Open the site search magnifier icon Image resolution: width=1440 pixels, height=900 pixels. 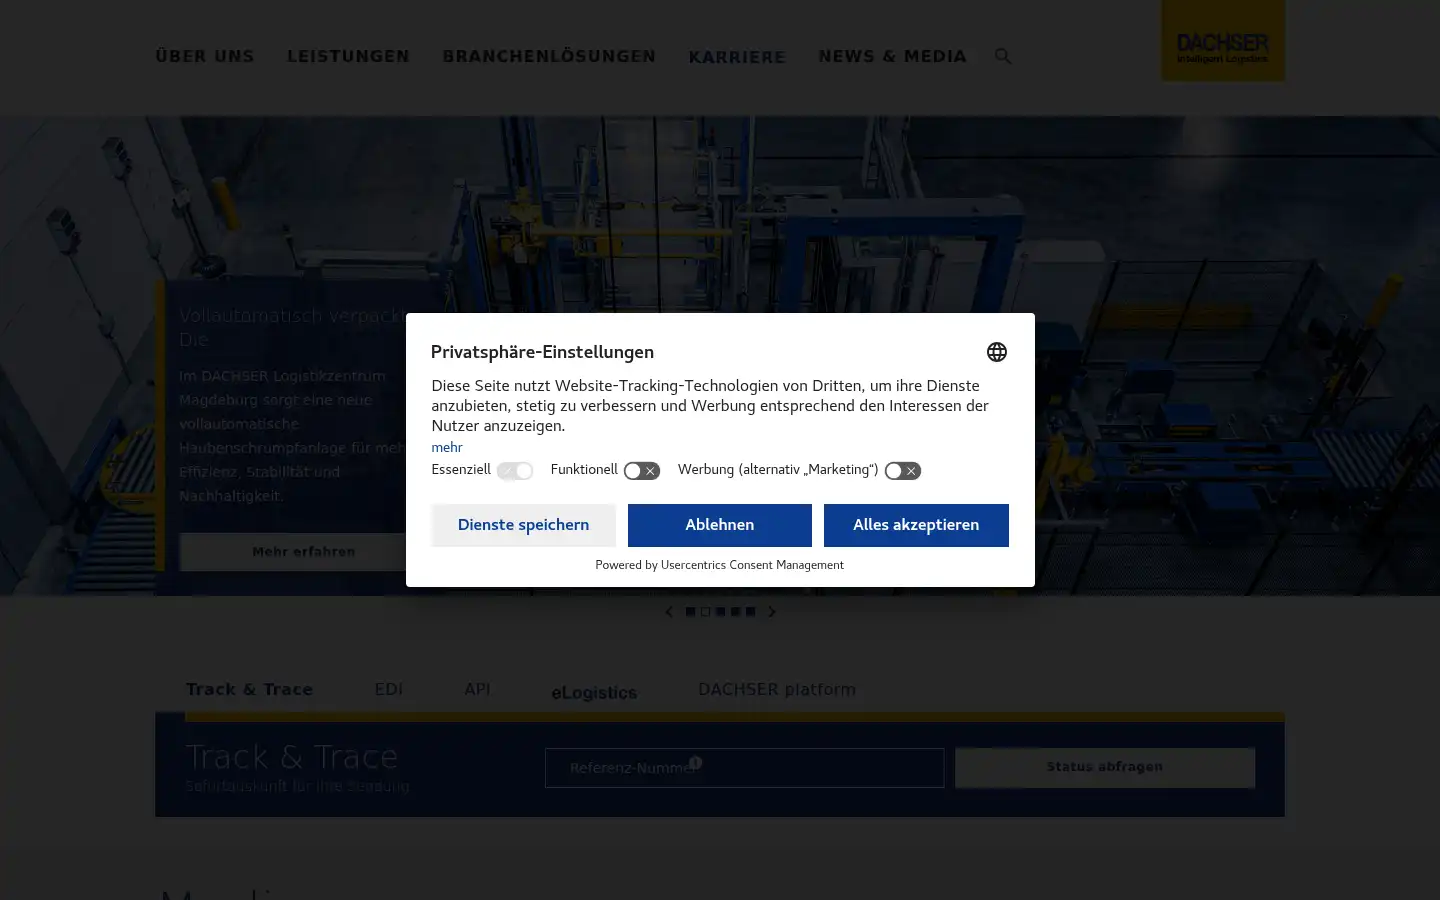(x=1003, y=56)
